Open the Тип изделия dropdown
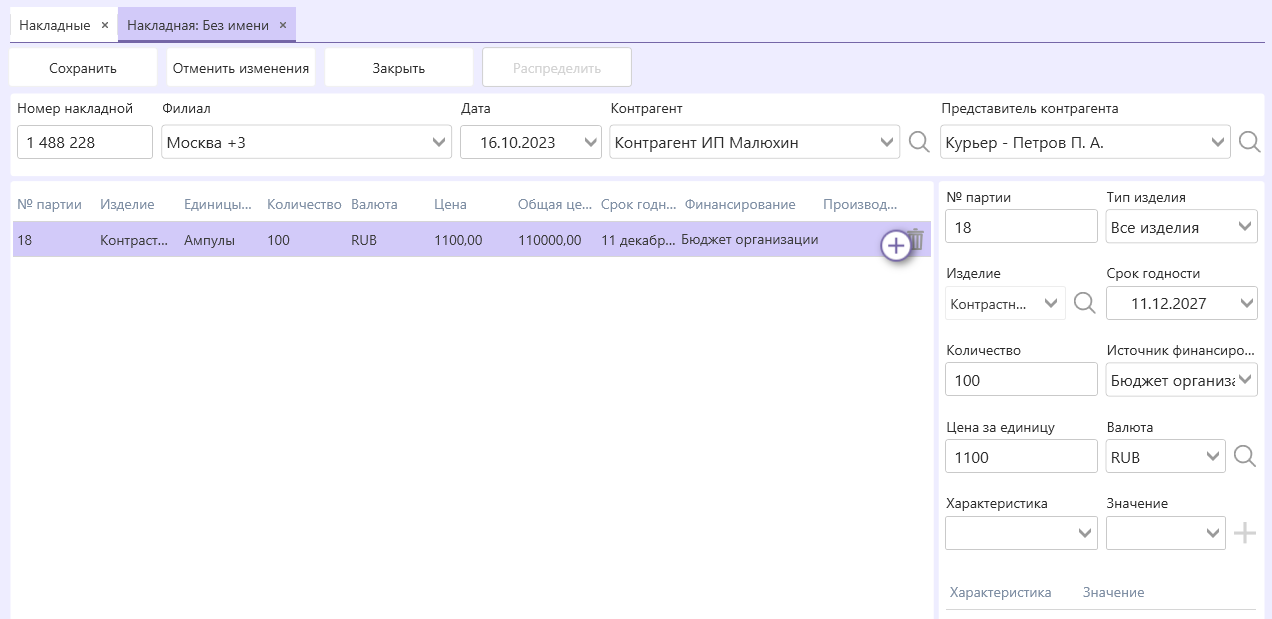Screen dimensions: 1272x619 click(x=1246, y=227)
